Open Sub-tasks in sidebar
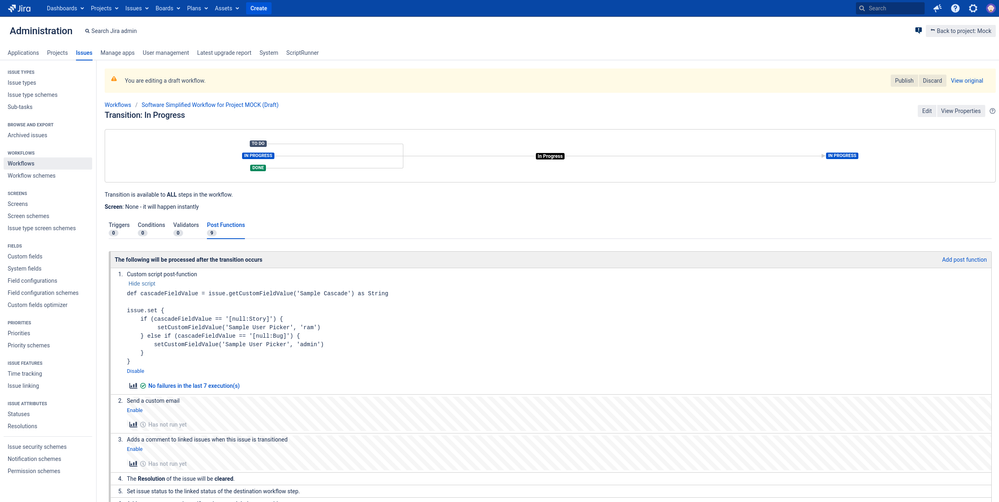The image size is (999, 502). coord(20,107)
